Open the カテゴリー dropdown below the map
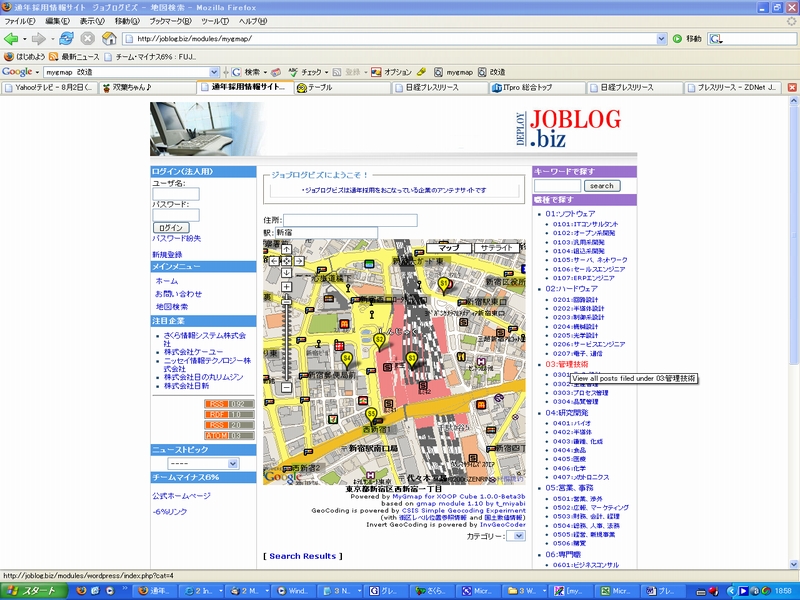 pyautogui.click(x=515, y=537)
